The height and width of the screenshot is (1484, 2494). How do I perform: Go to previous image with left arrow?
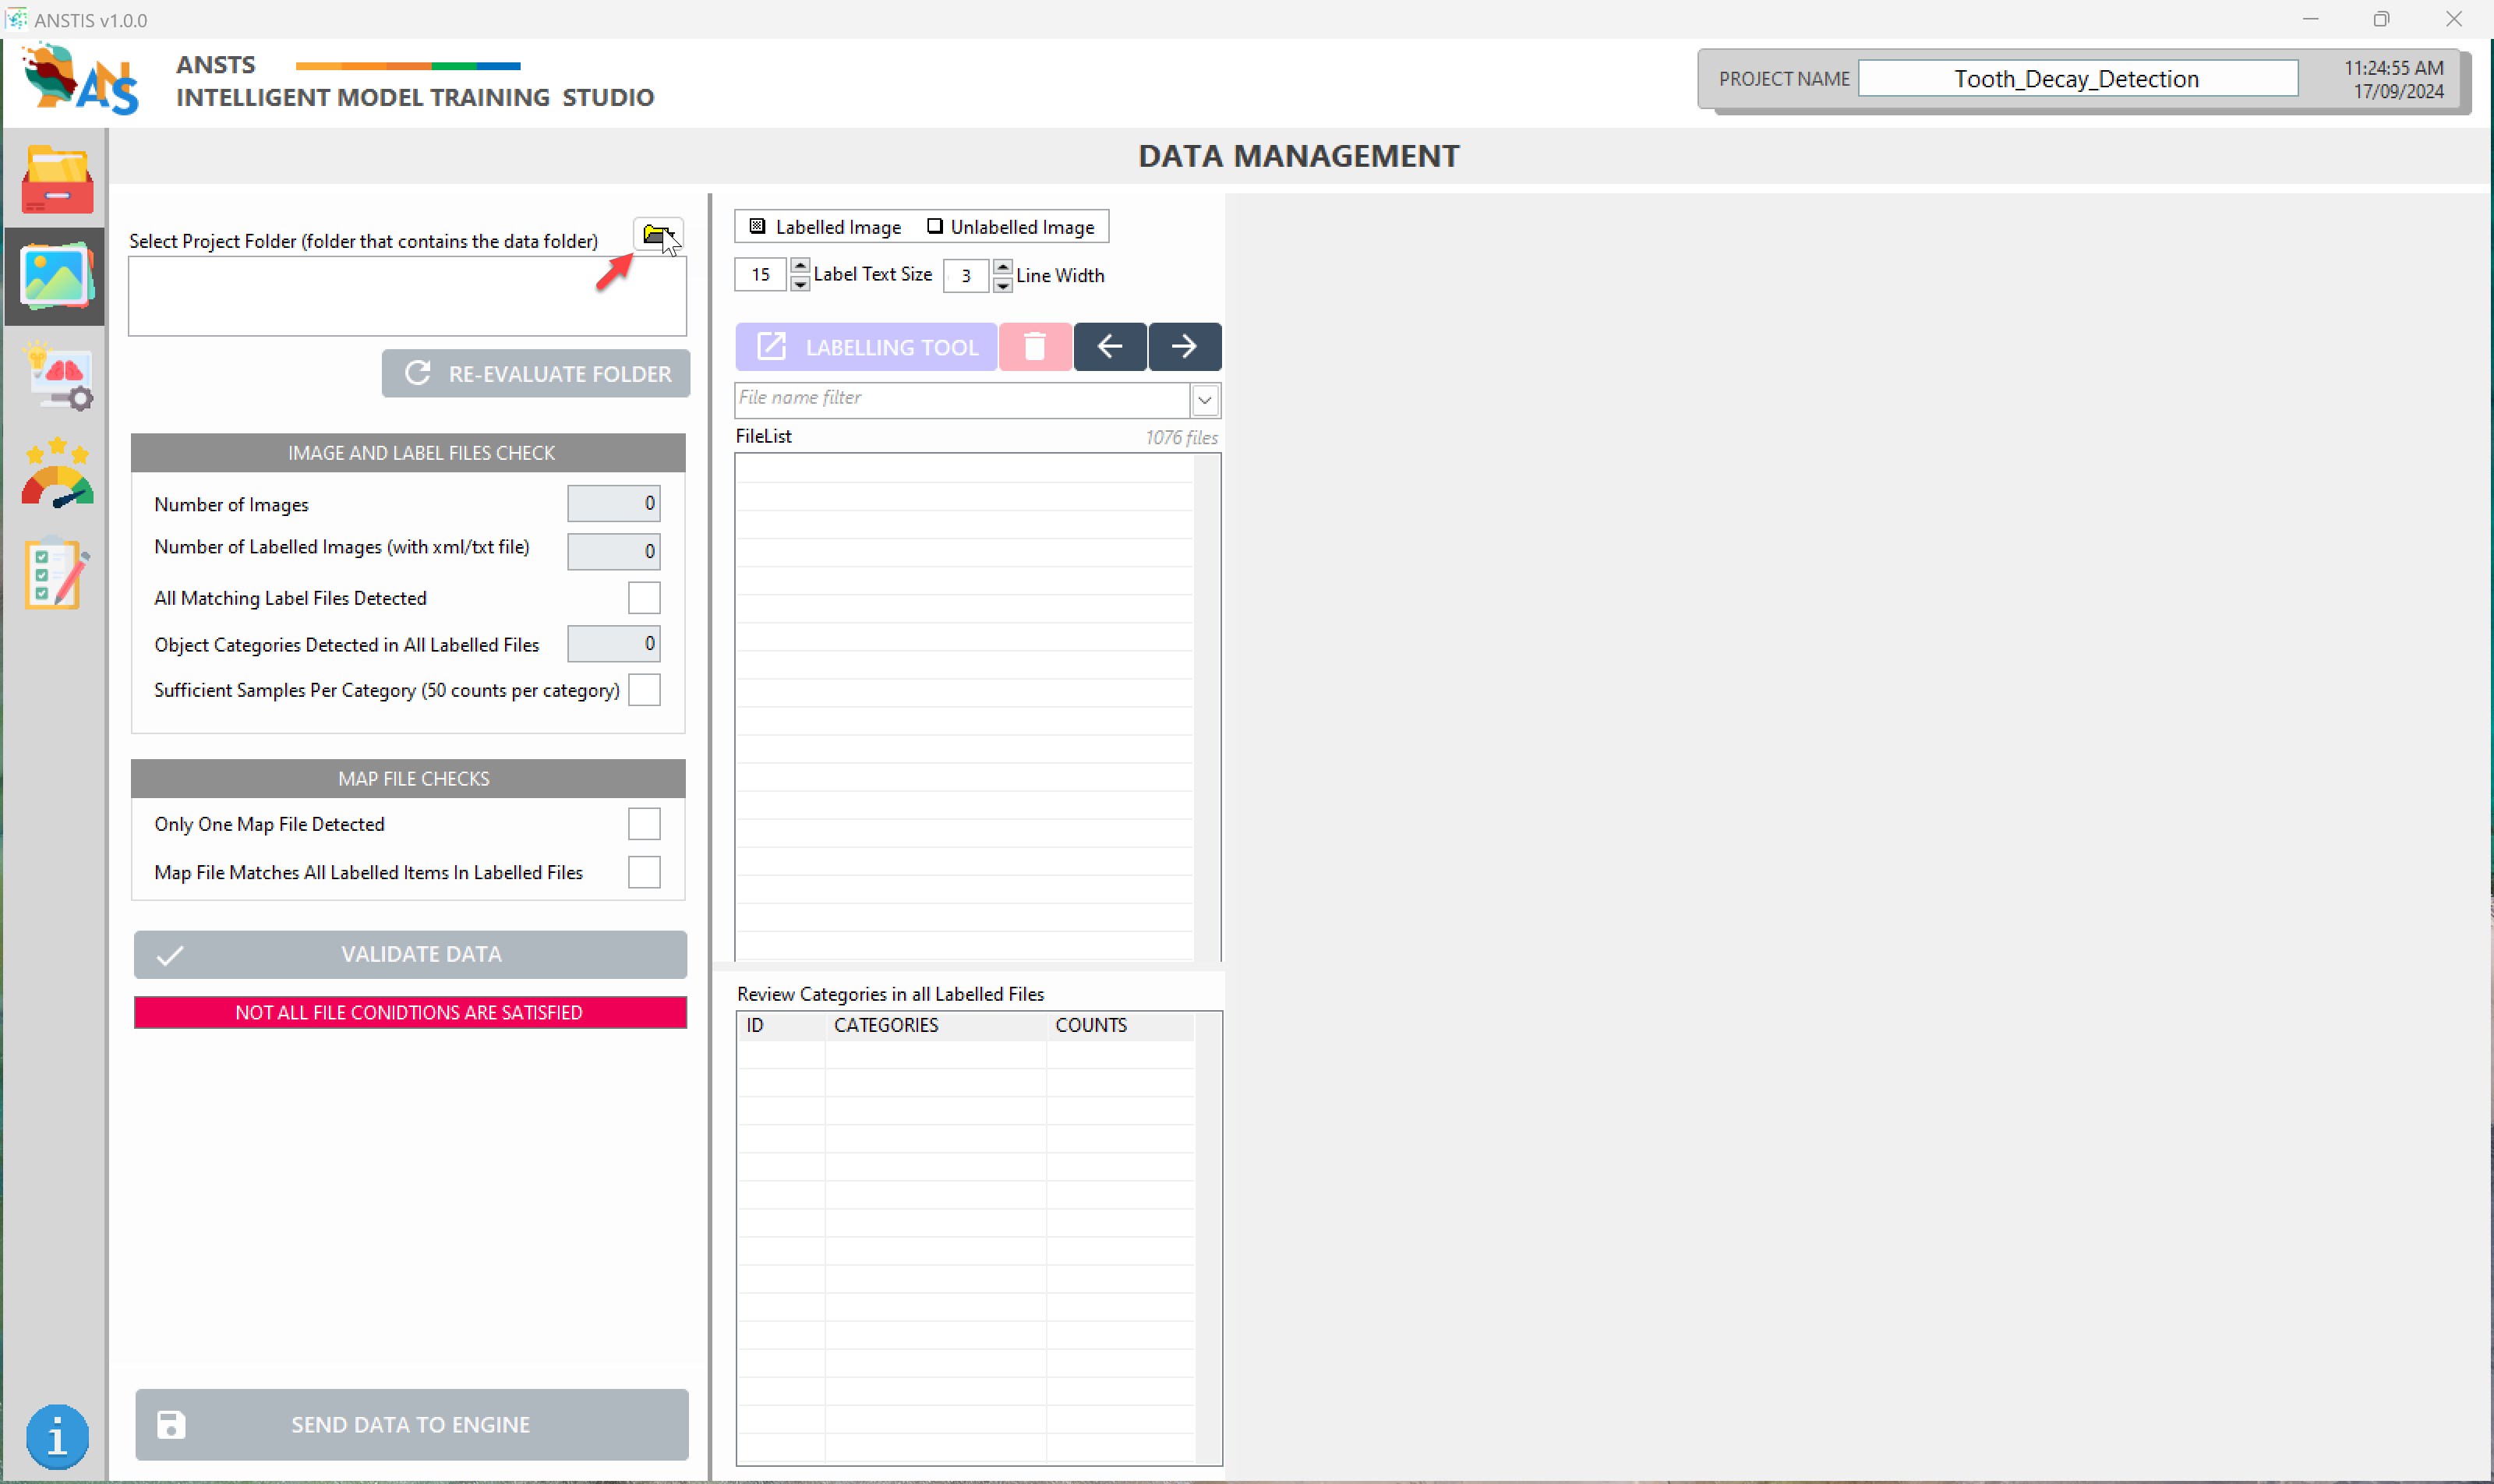point(1109,347)
